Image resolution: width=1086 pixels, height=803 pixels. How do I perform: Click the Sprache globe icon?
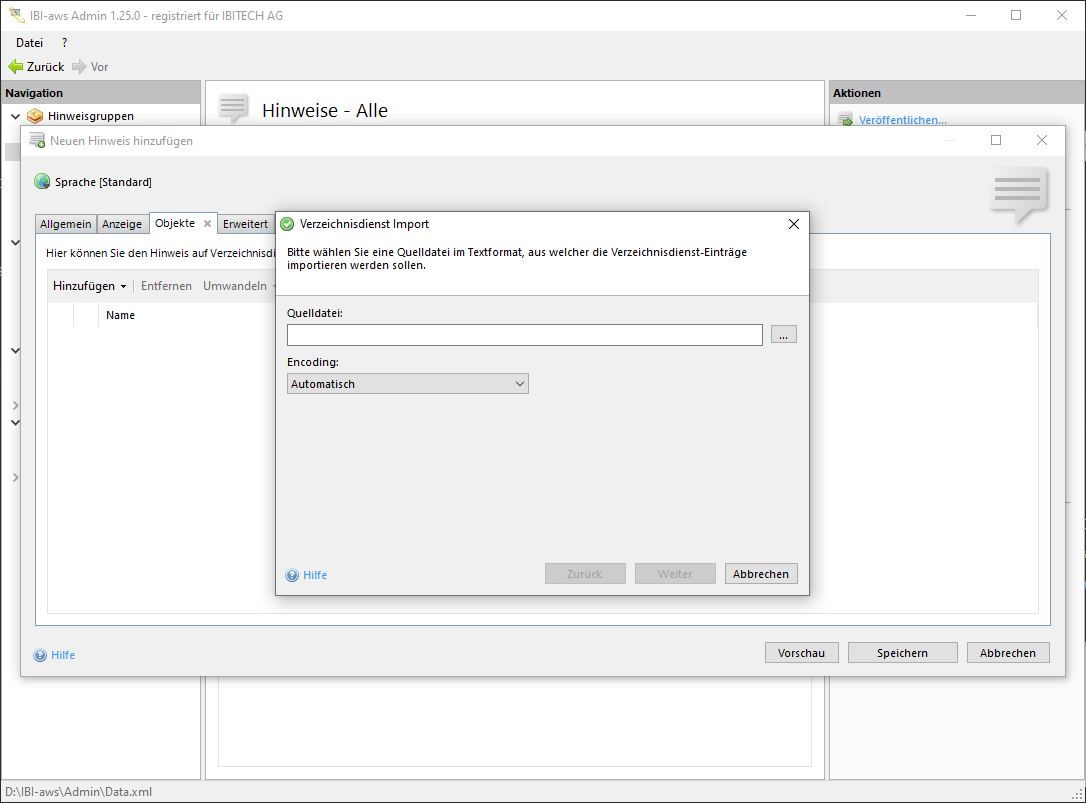(x=42, y=182)
